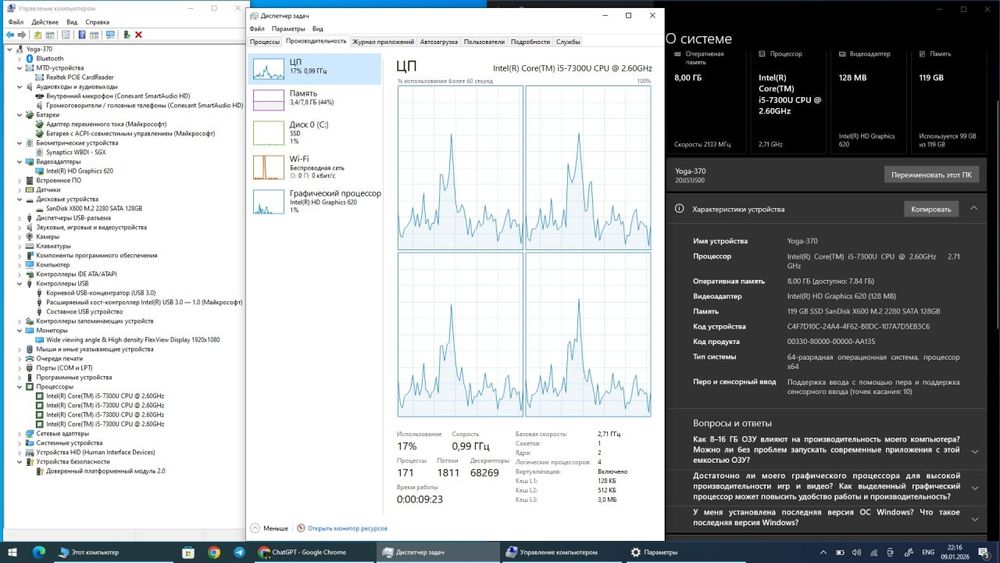The image size is (1000, 563).
Task: Click the red X uninstall device icon
Action: 138,35
